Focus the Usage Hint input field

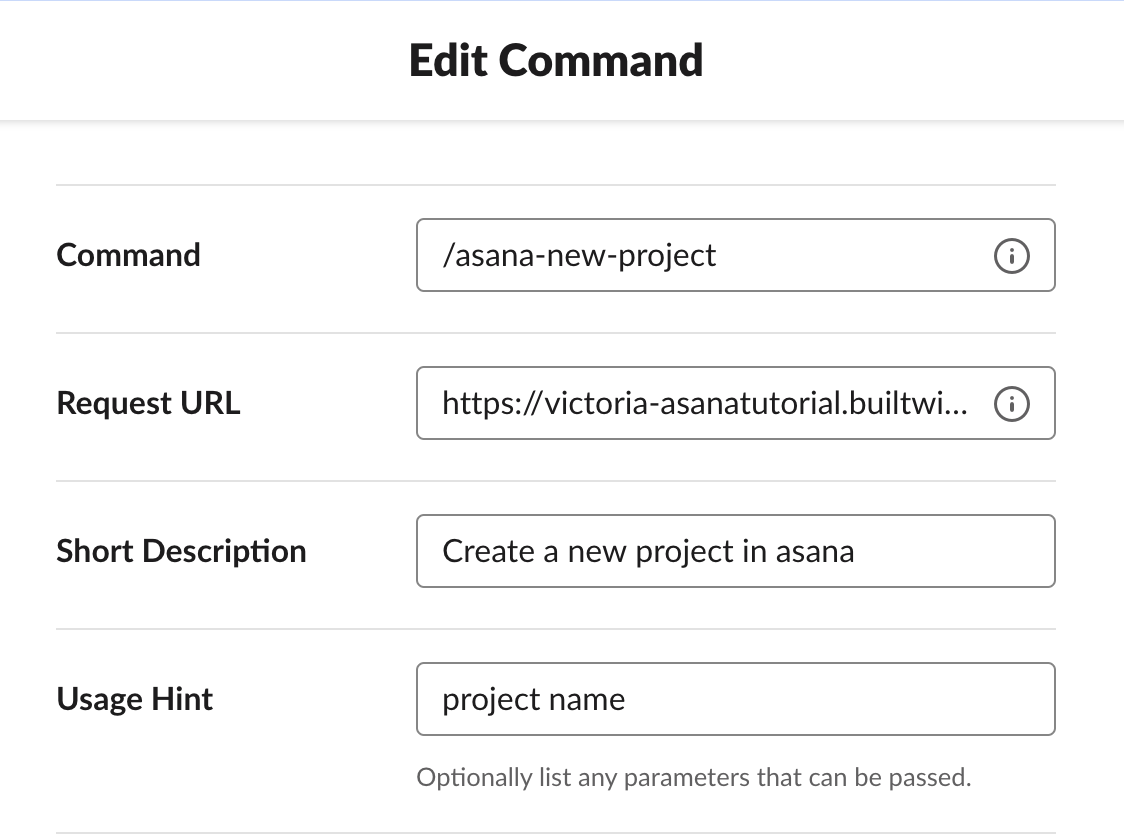tap(735, 699)
